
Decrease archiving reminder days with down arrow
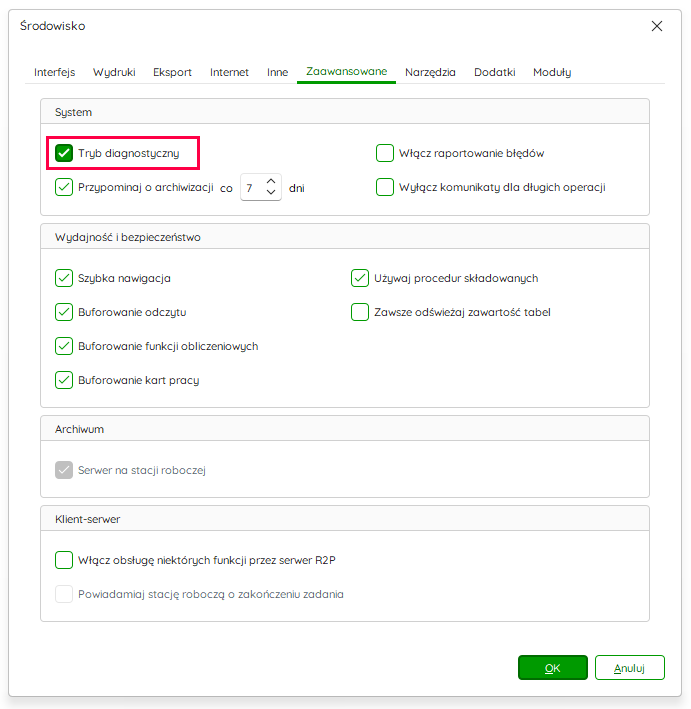pos(271,192)
